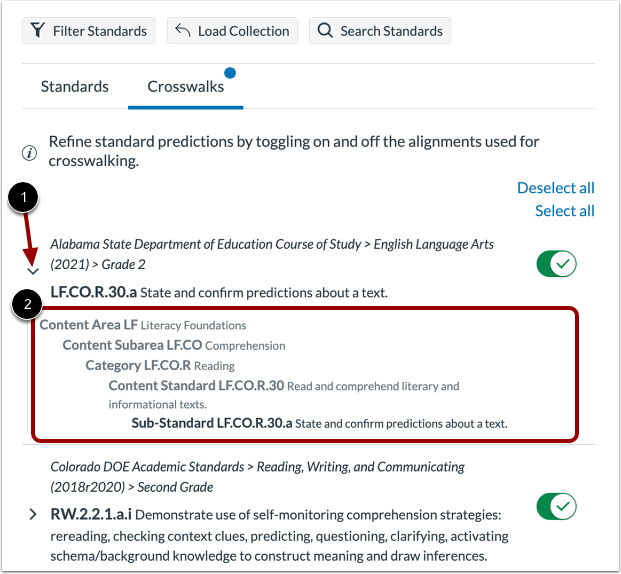
Task: Click the magnifying glass search icon
Action: point(325,31)
